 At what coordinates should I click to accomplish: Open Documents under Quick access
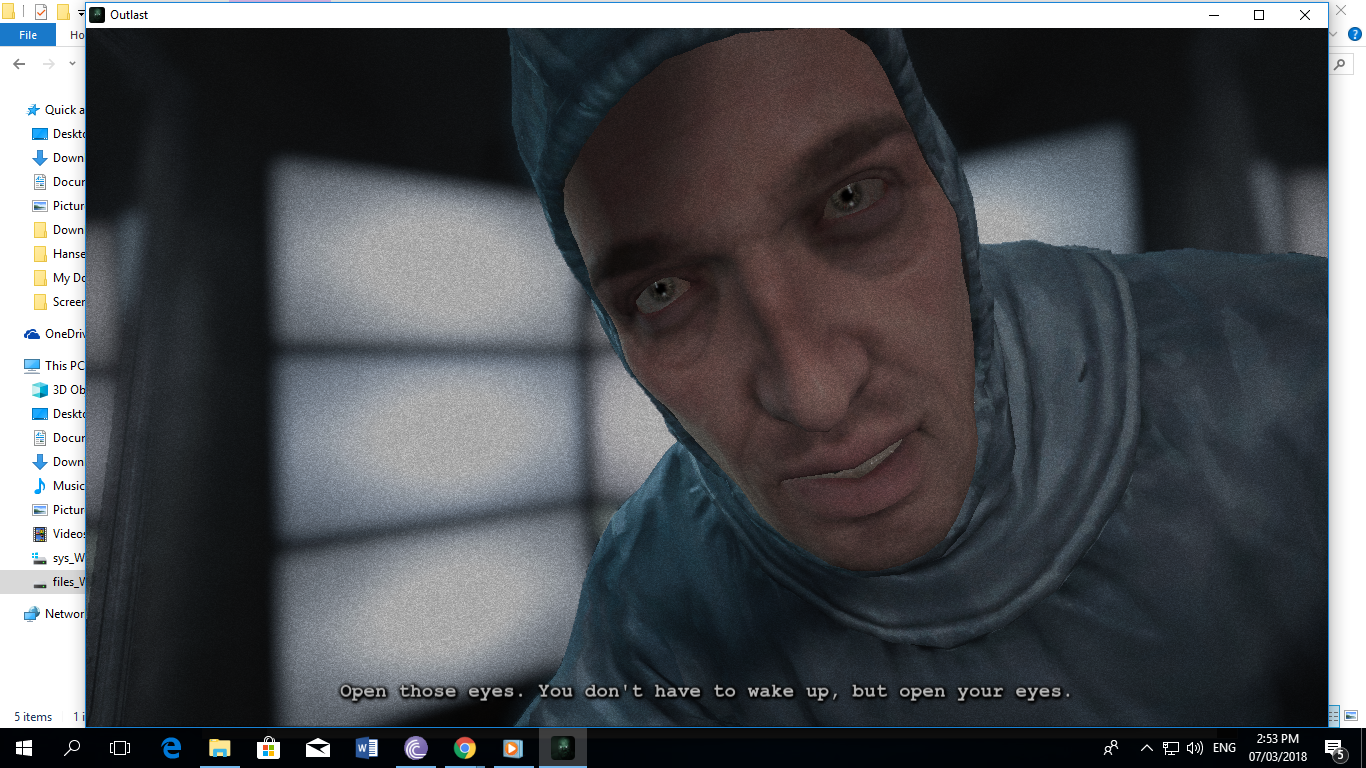59,182
